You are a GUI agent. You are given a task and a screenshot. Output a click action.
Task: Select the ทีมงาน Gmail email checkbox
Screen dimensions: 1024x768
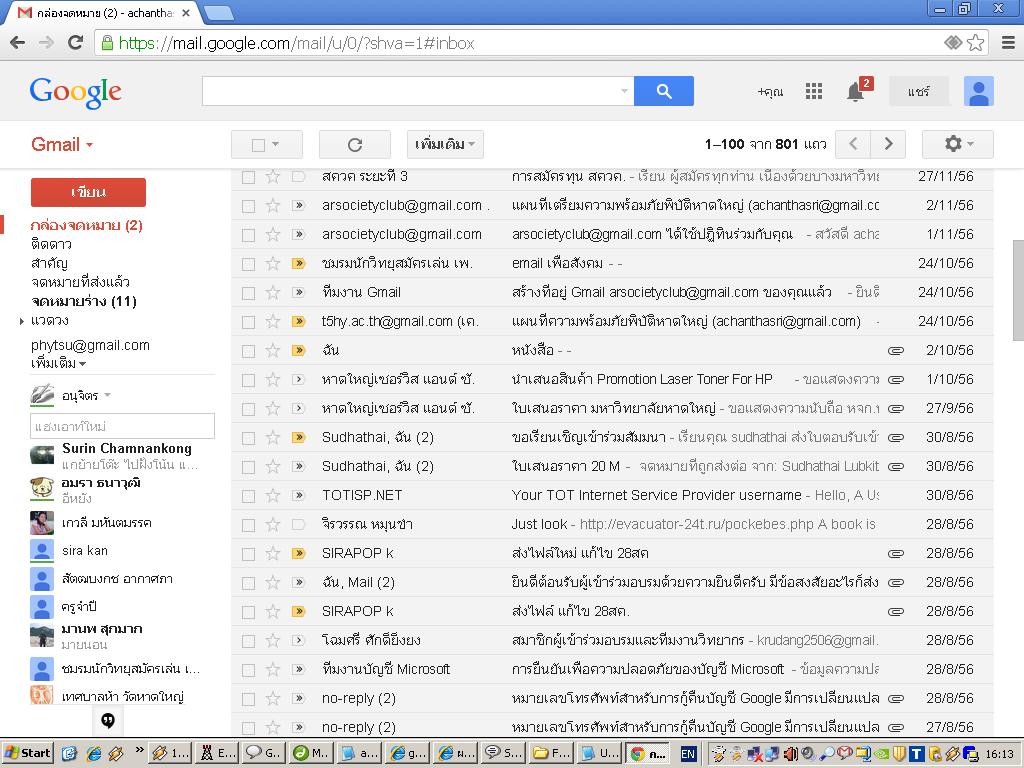248,293
